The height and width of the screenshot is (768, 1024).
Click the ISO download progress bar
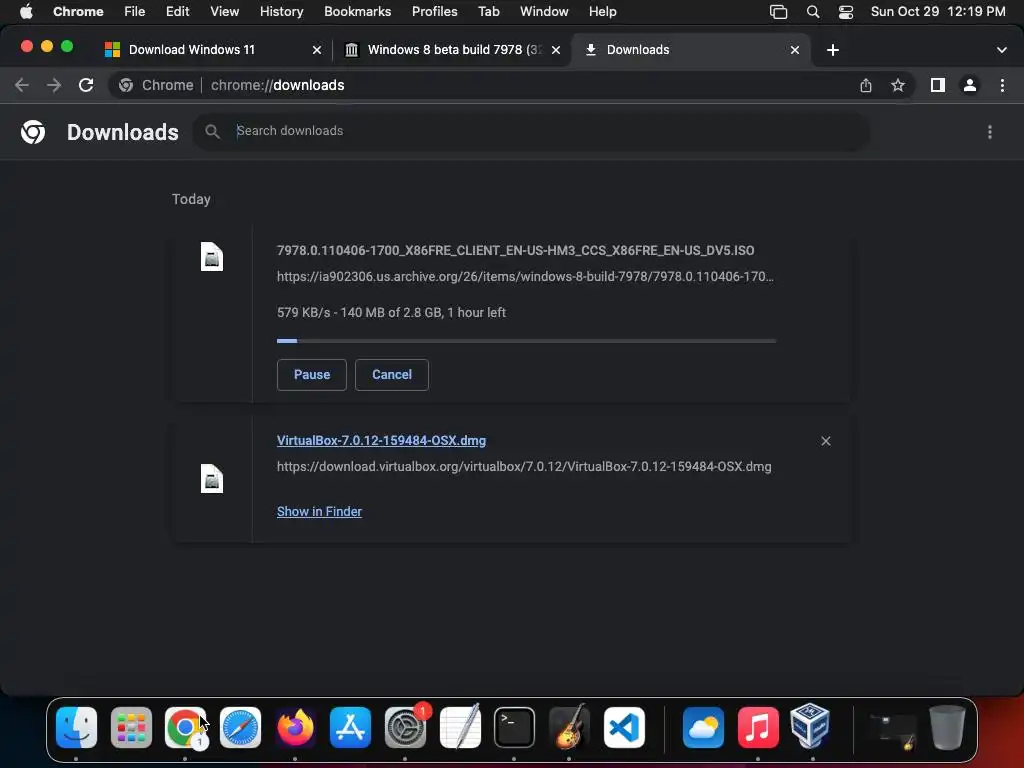point(526,341)
